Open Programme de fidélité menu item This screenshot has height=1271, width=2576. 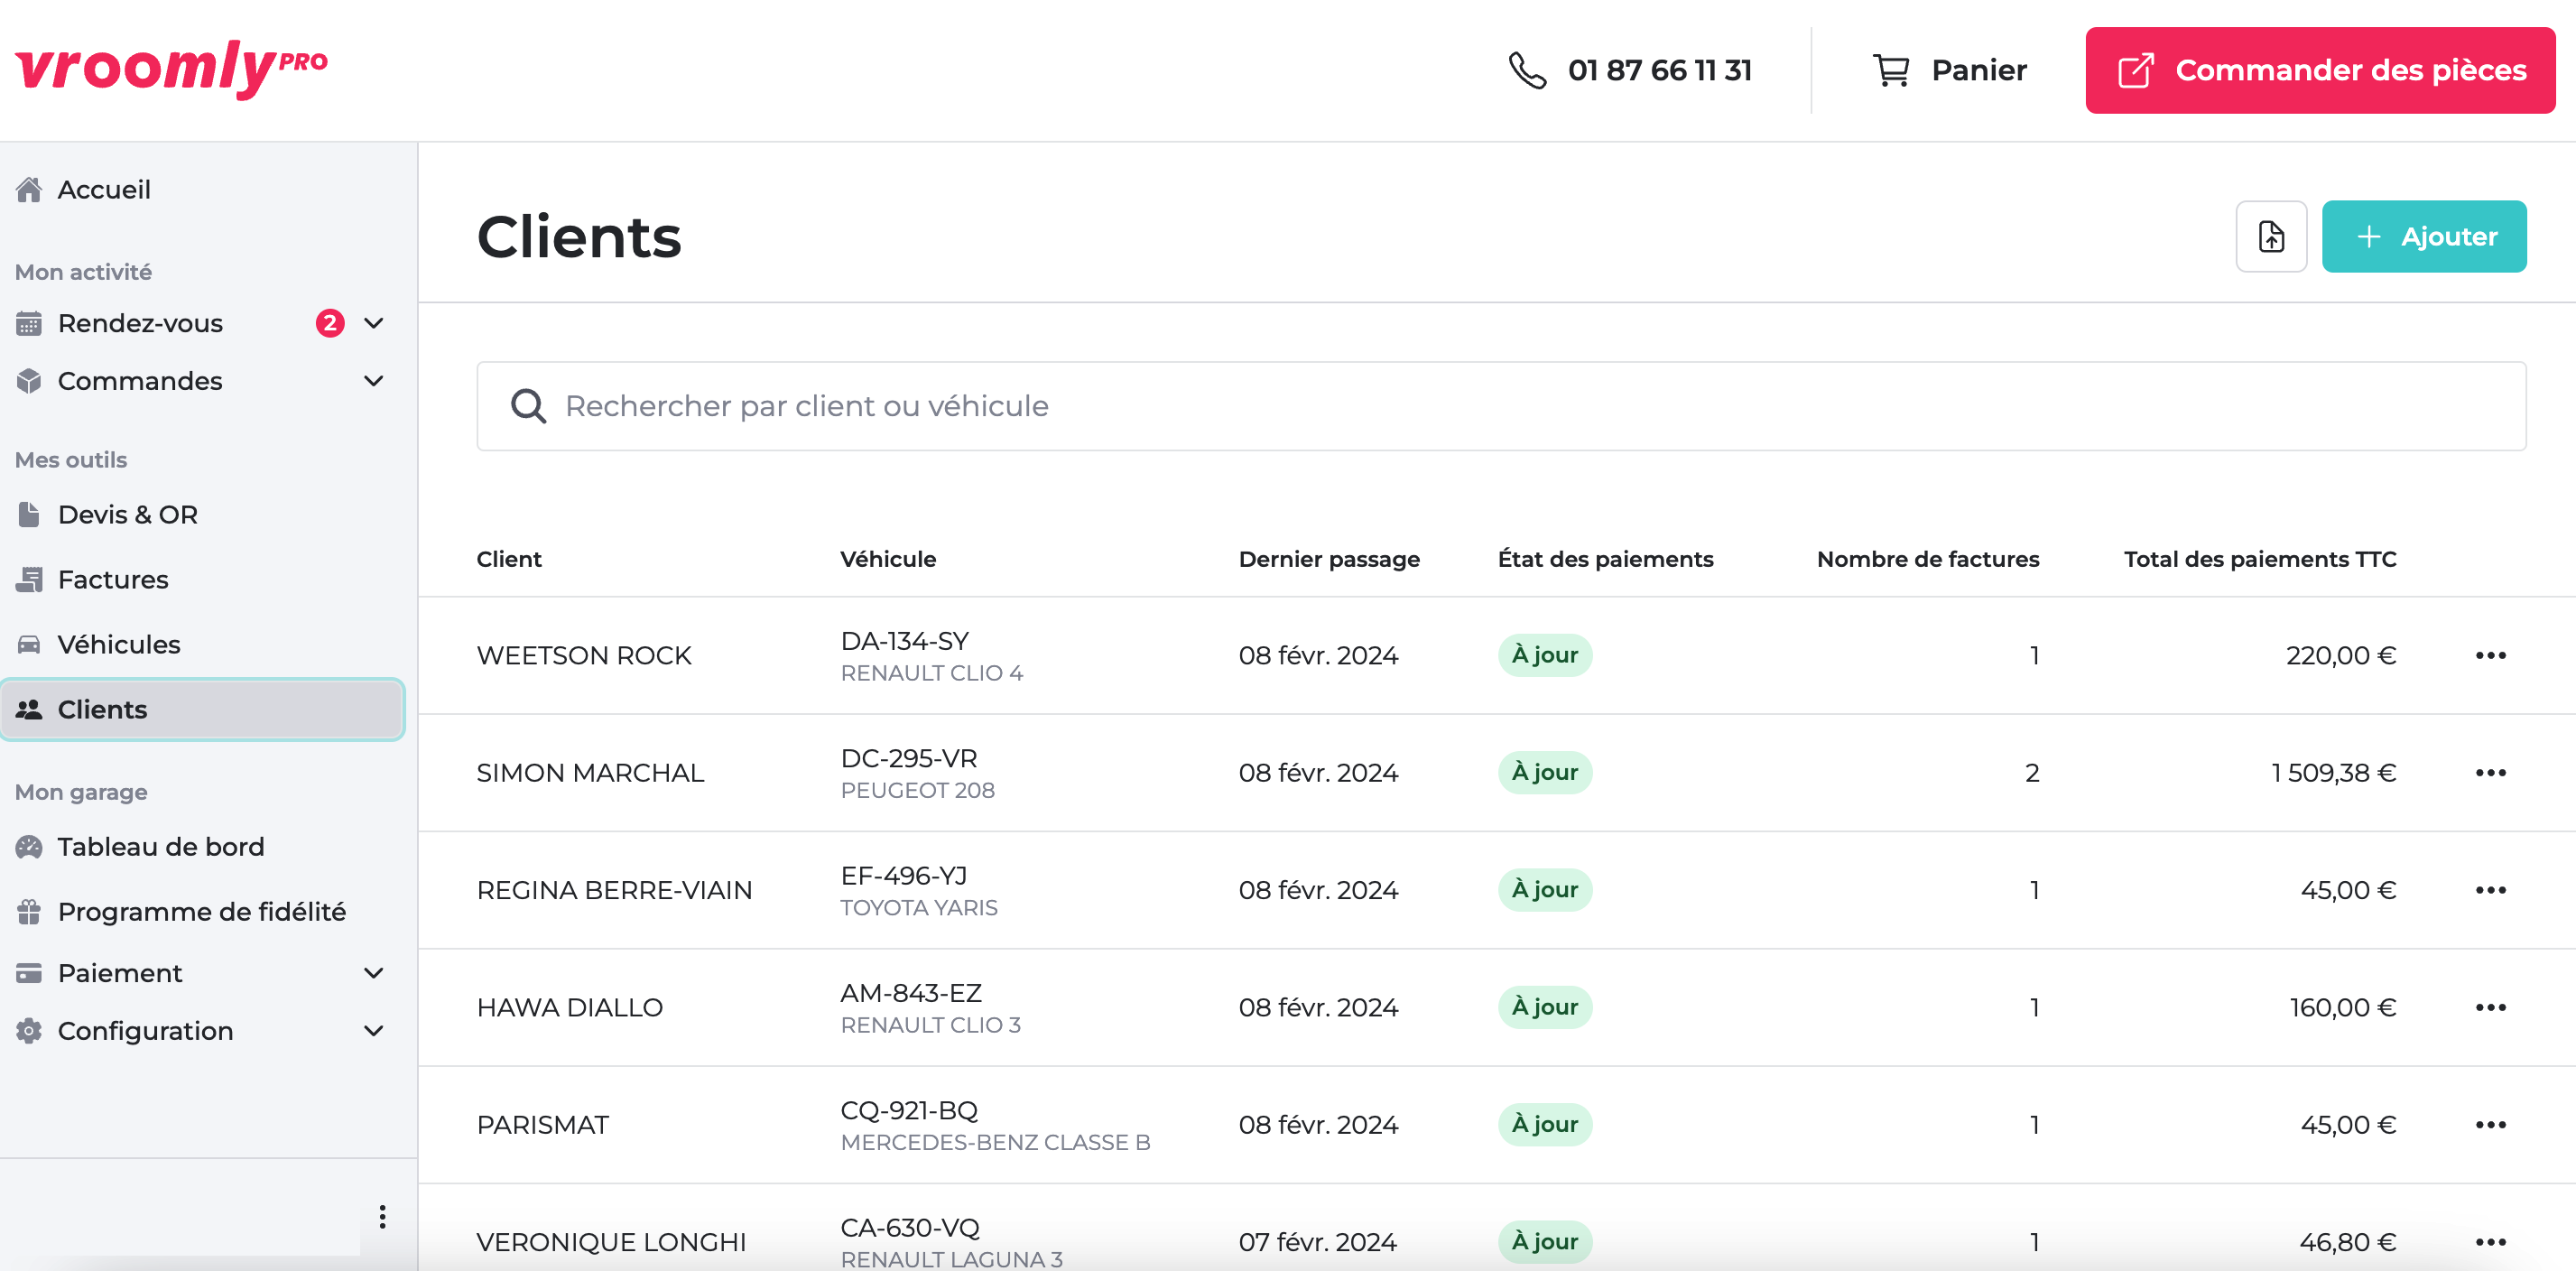tap(202, 912)
